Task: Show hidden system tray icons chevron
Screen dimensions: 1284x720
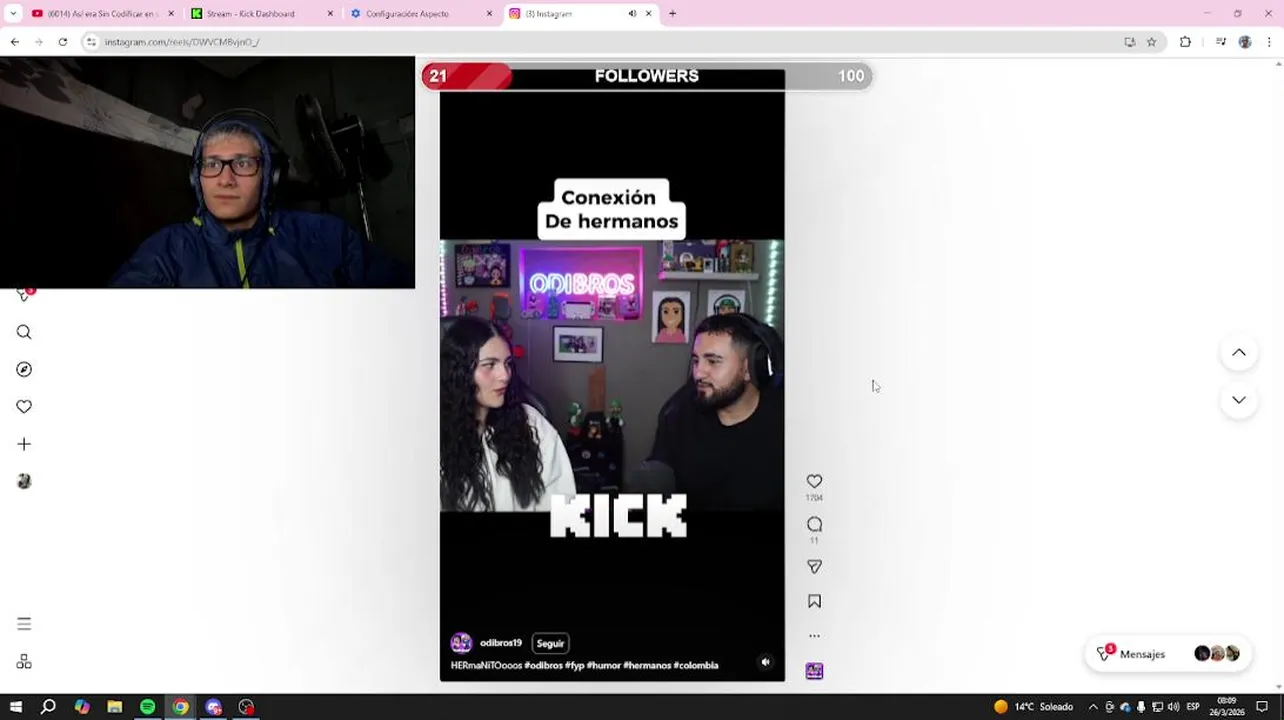Action: point(1093,707)
